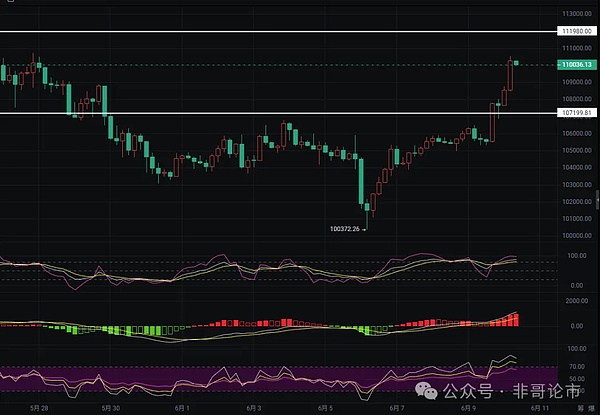Click the 107199.81 support price label

pyautogui.click(x=572, y=113)
